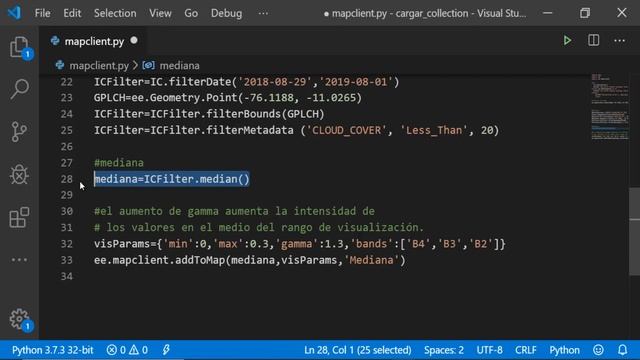Open the Selection menu
The width and height of the screenshot is (640, 360).
(115, 13)
